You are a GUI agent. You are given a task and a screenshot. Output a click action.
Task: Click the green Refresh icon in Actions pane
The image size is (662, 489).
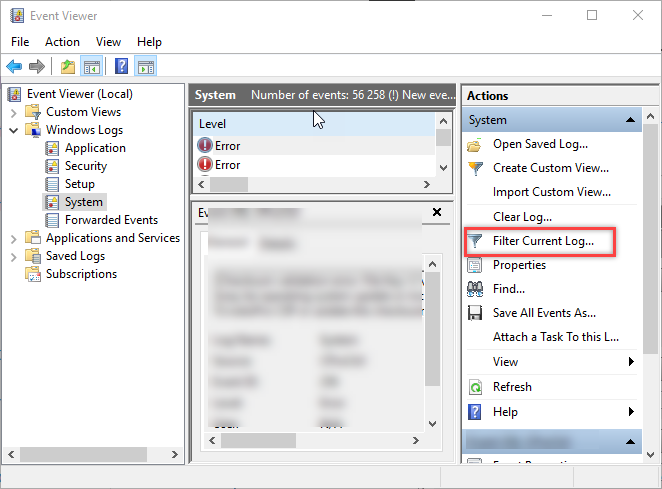coord(476,387)
